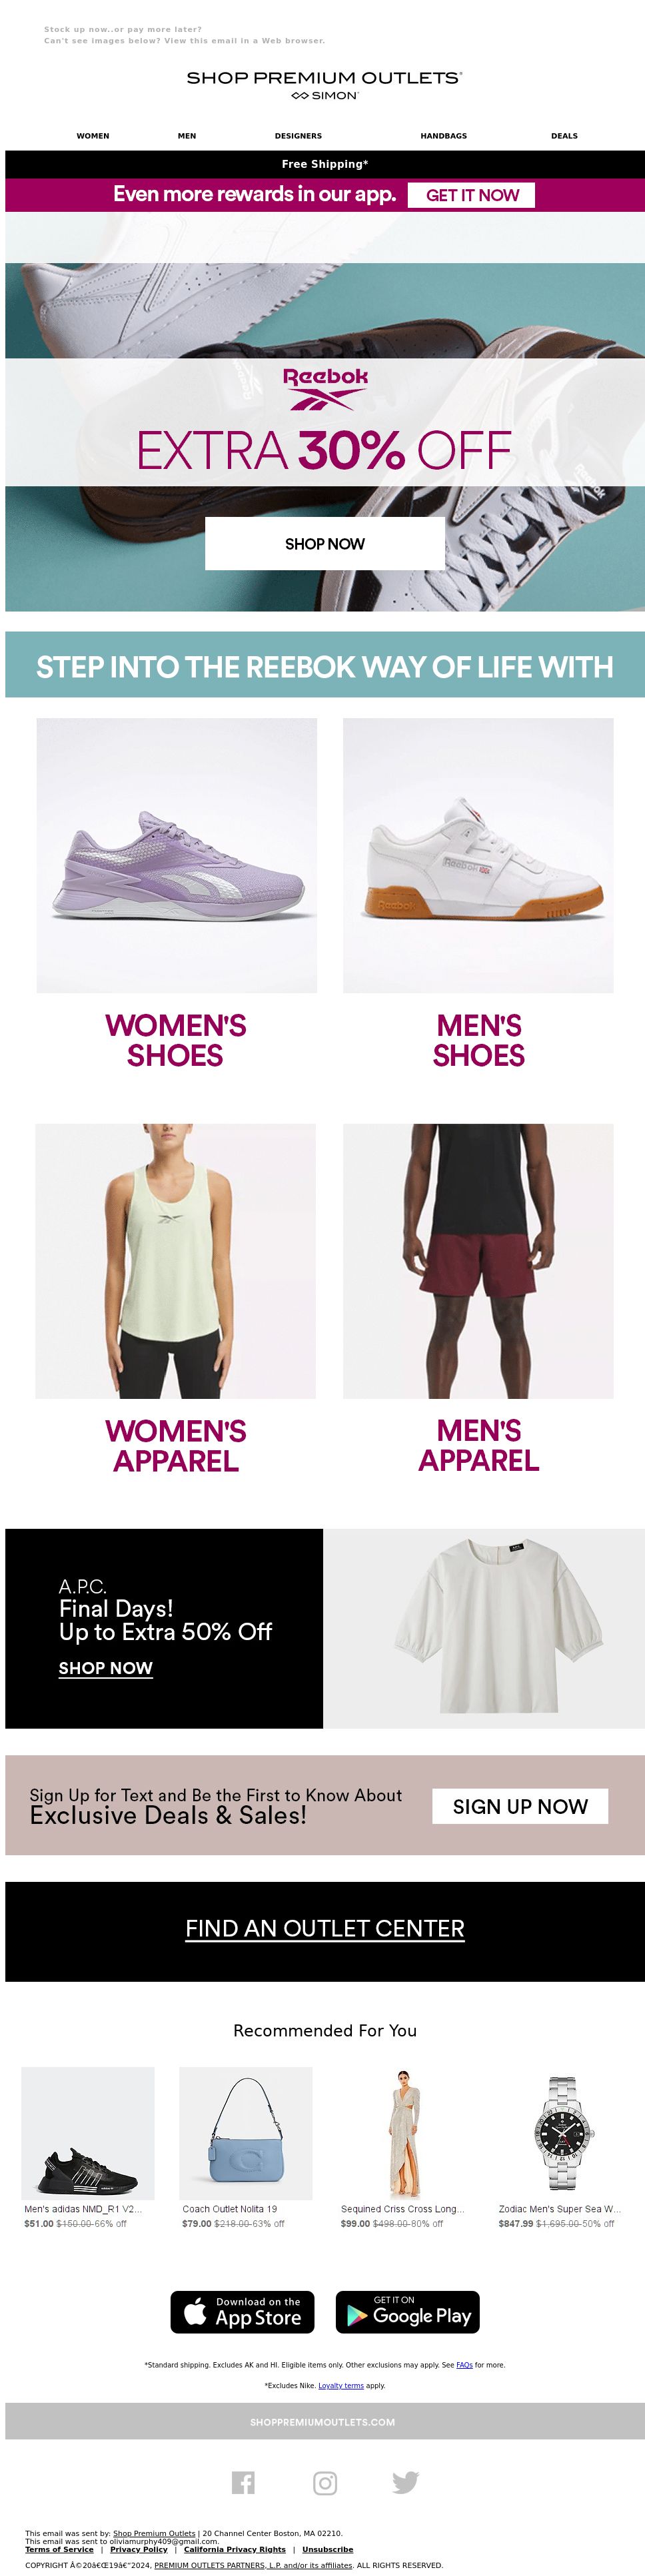Select the DESIGNERS navigation item
645x2576 pixels.
point(298,136)
